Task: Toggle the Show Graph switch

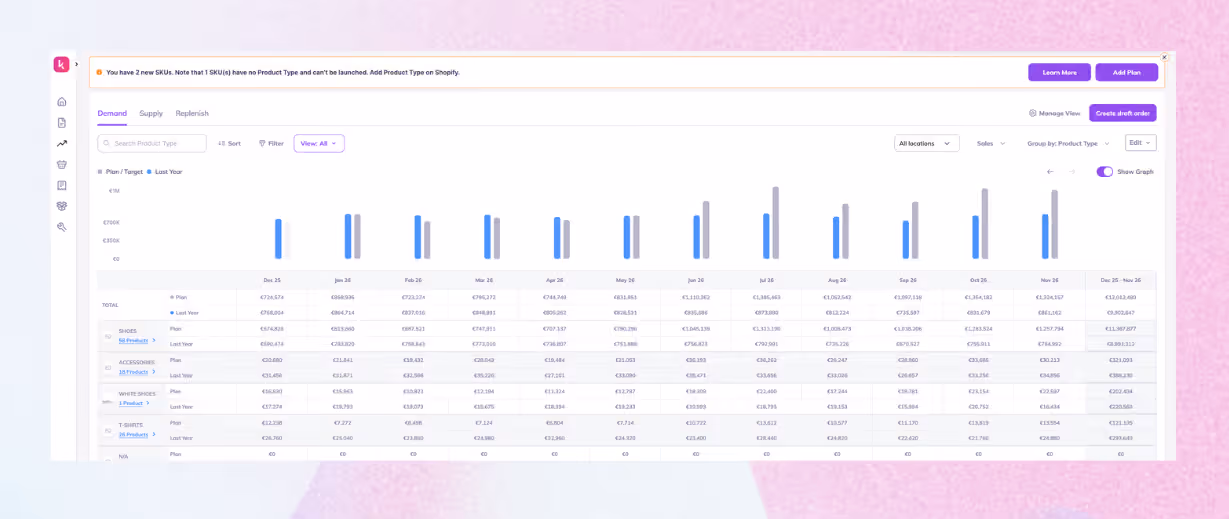Action: 1105,172
